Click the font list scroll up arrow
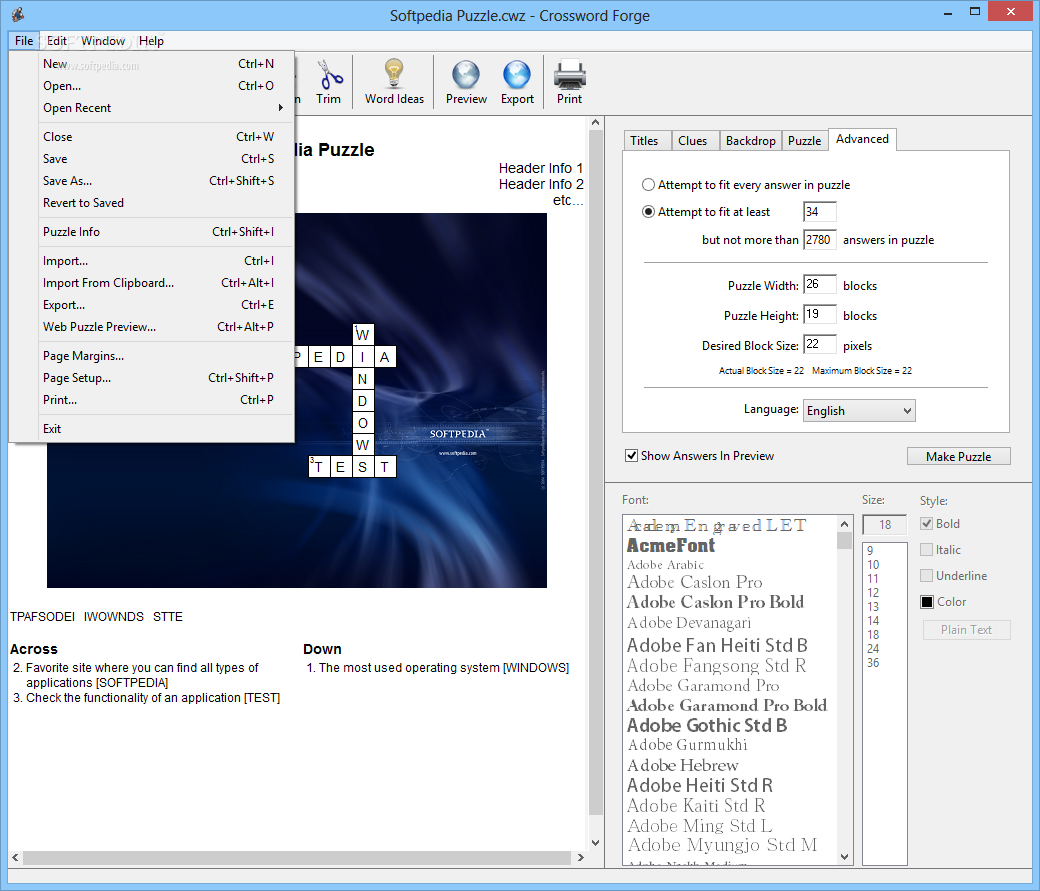 (x=844, y=523)
